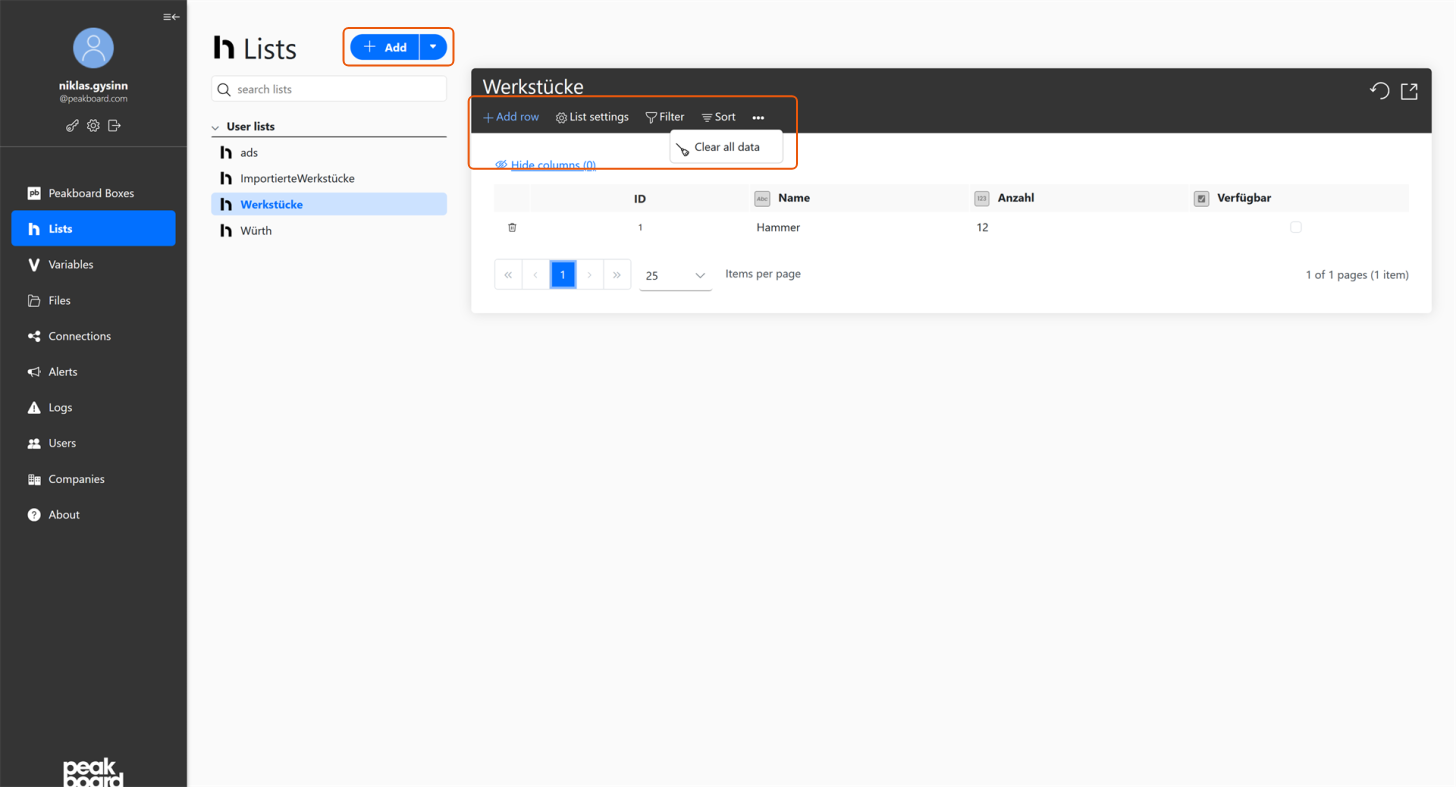Viewport: 1456px width, 787px height.
Task: Select Clear all data menu entry
Action: (x=726, y=147)
